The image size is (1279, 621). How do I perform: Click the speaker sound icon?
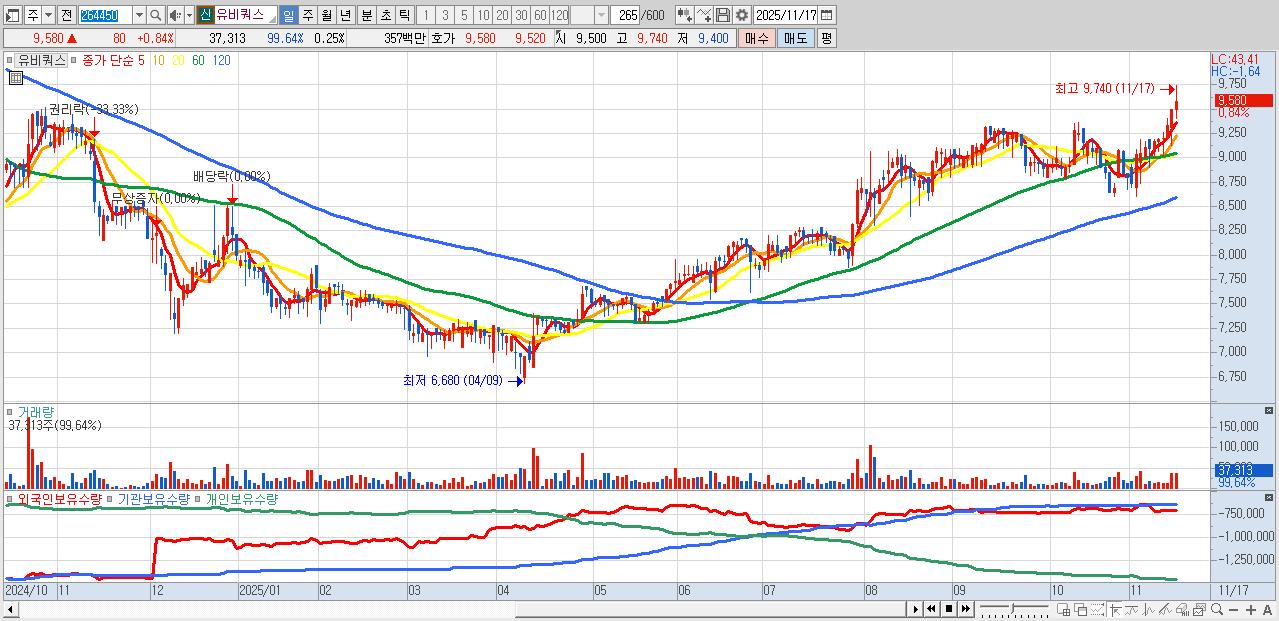click(175, 15)
